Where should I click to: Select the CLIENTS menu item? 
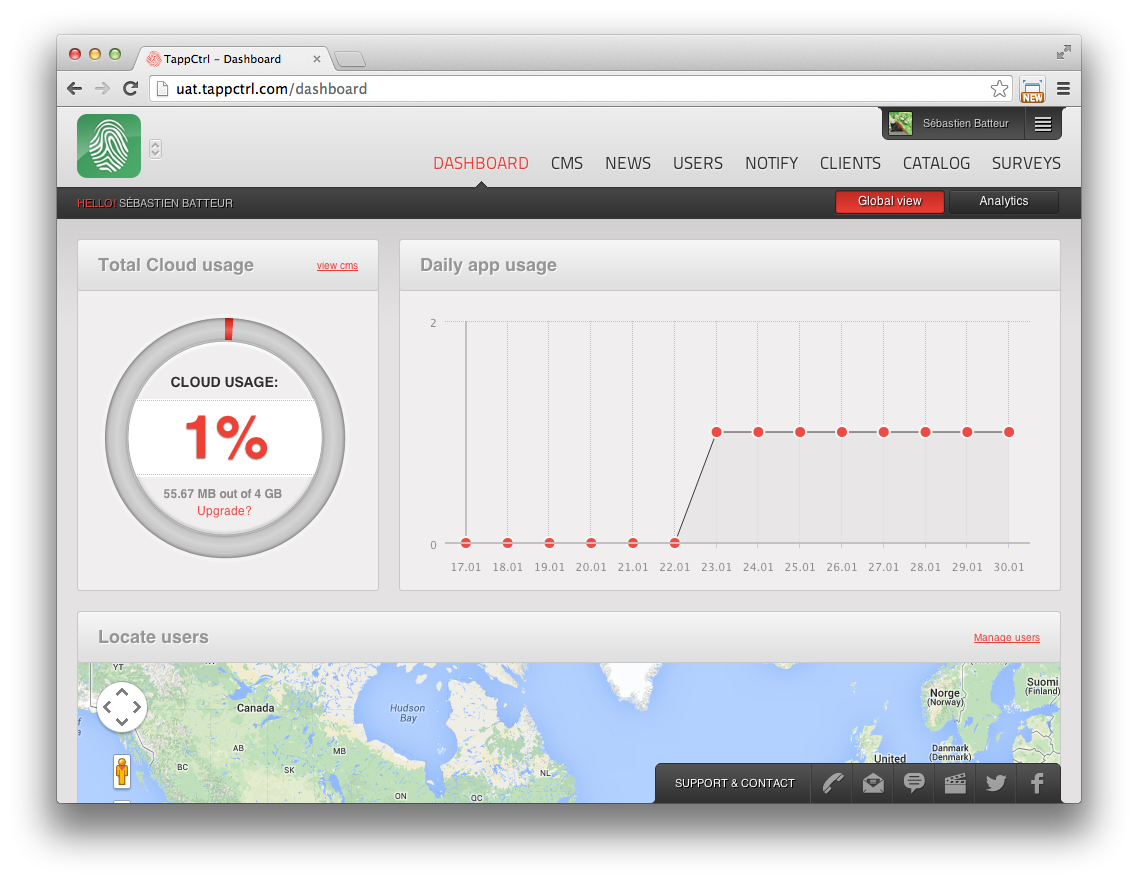tap(850, 163)
